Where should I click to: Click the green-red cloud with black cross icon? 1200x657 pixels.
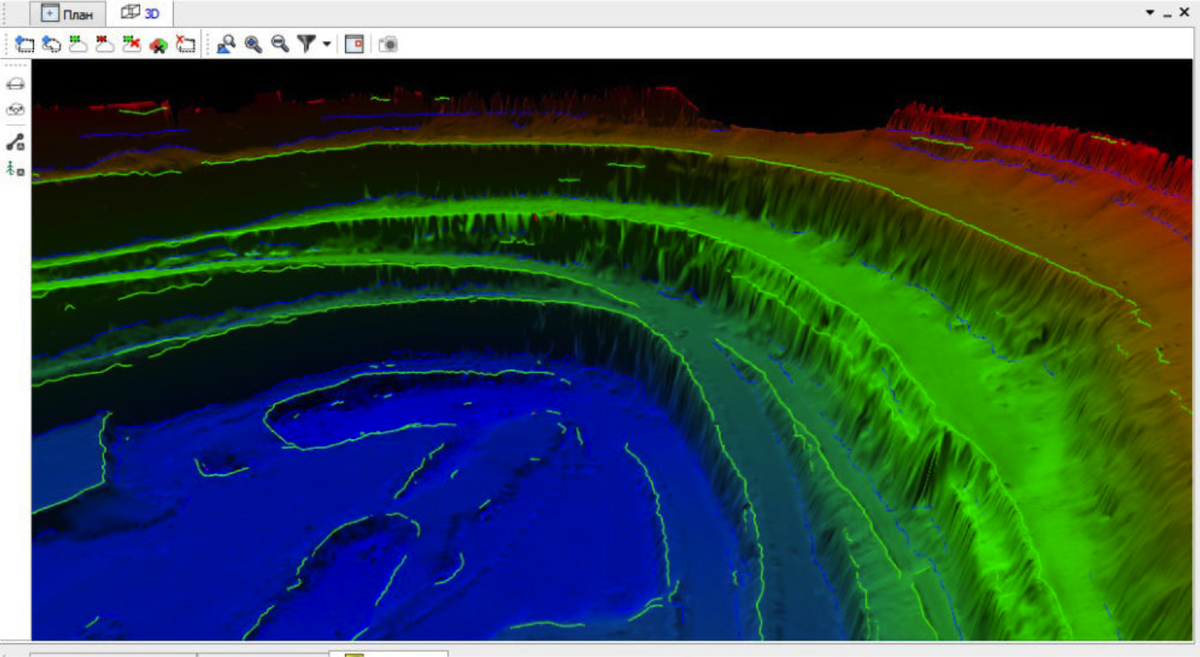click(x=158, y=44)
